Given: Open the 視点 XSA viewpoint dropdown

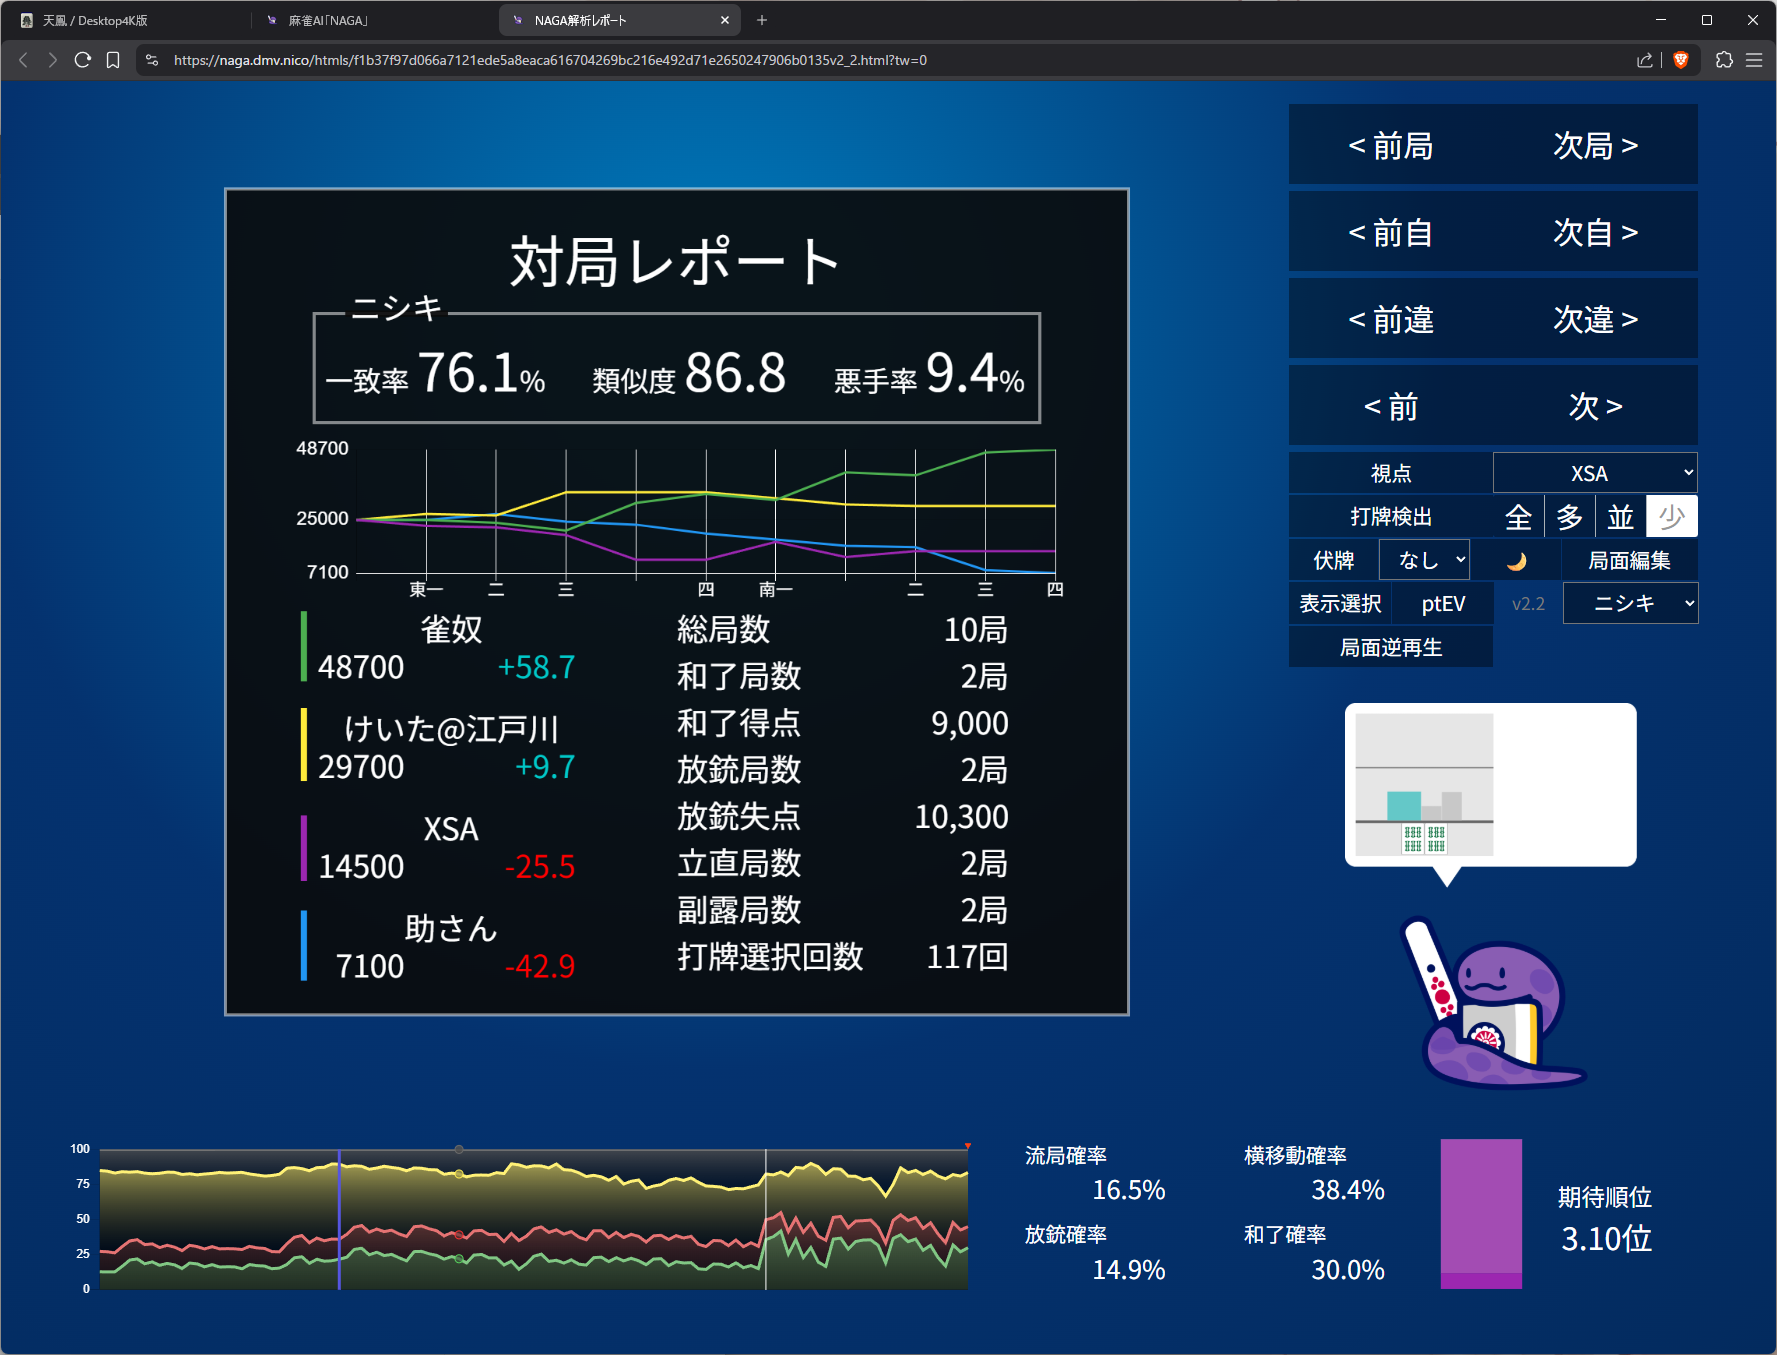Looking at the screenshot, I should point(1595,473).
